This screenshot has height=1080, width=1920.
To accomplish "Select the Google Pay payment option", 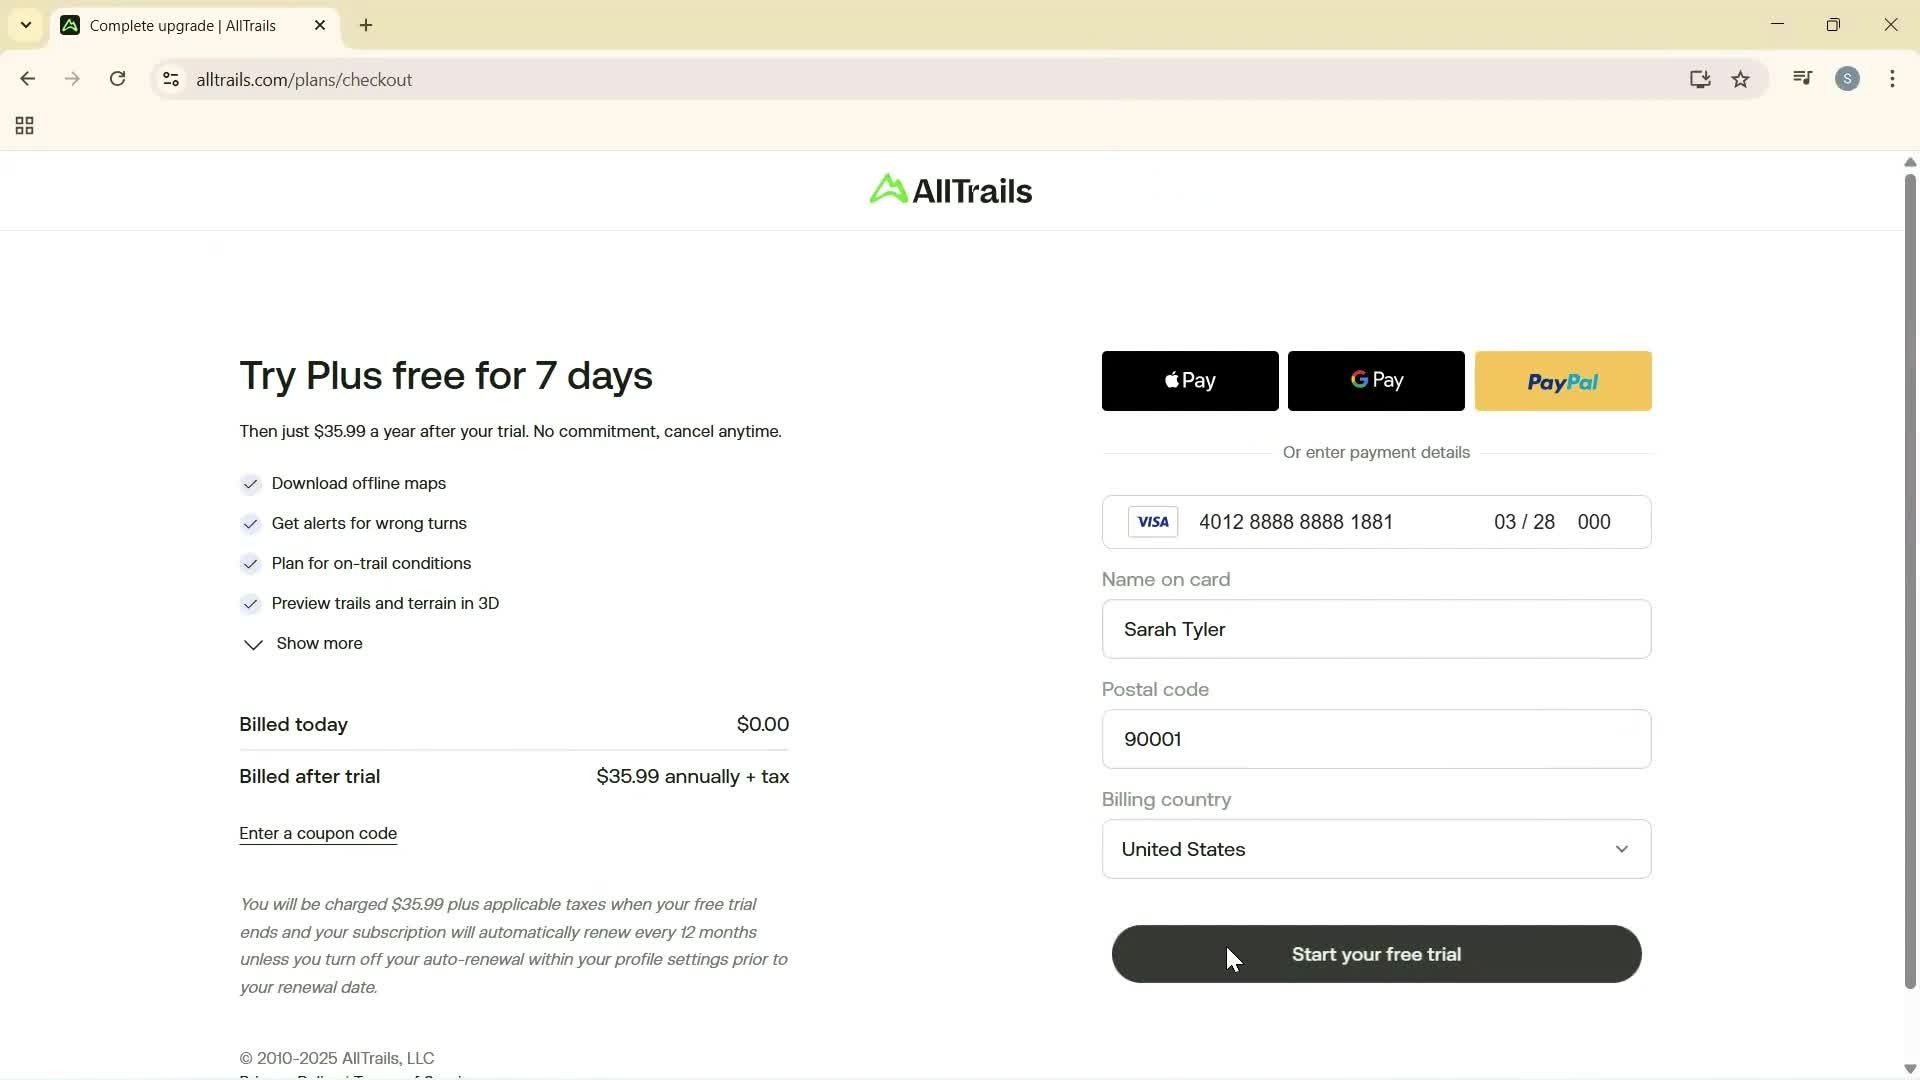I will pos(1376,381).
